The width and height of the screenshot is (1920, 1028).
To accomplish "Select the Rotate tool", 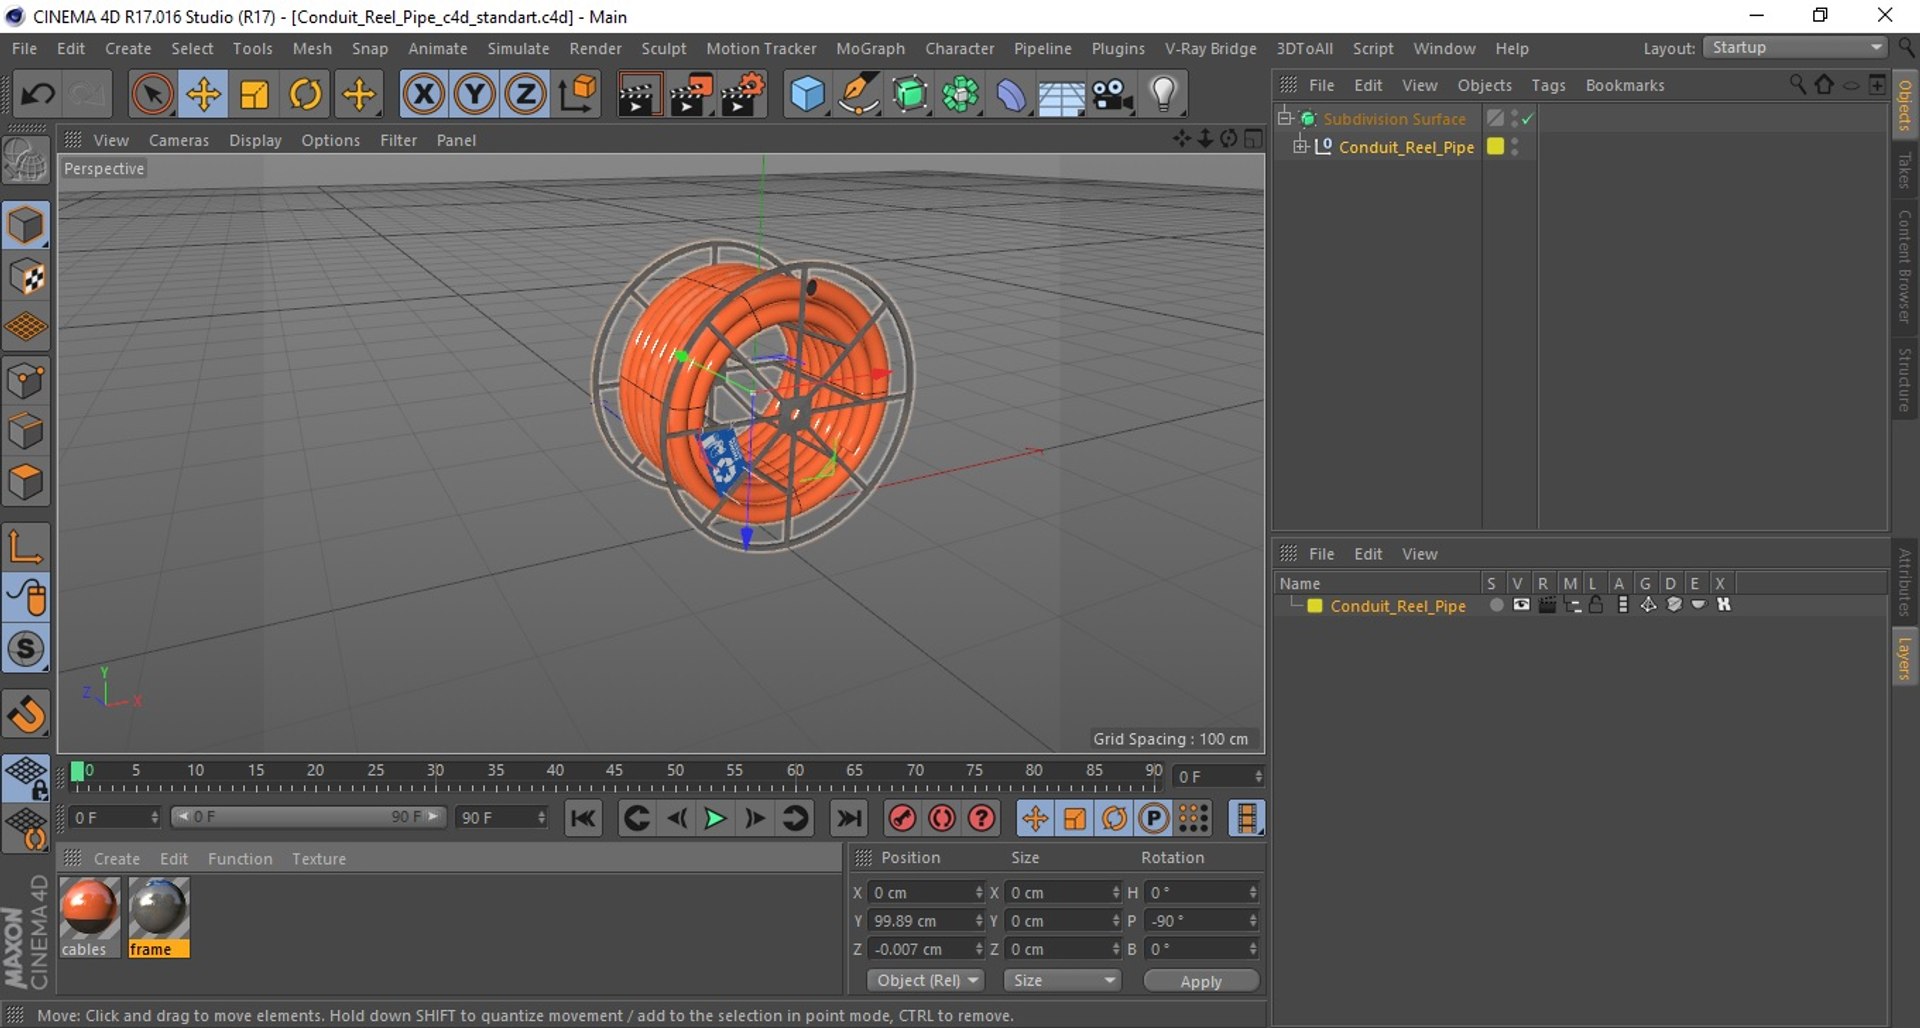I will click(306, 95).
